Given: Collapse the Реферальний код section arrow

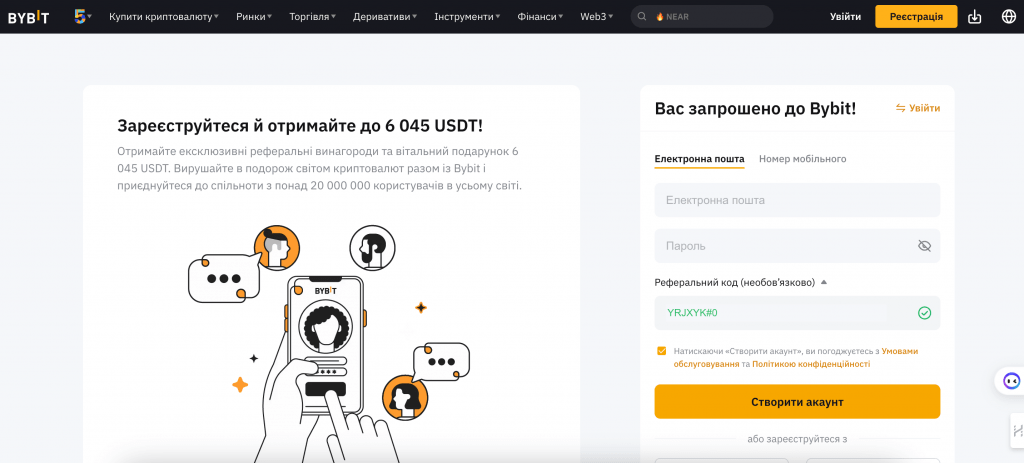Looking at the screenshot, I should pos(824,283).
